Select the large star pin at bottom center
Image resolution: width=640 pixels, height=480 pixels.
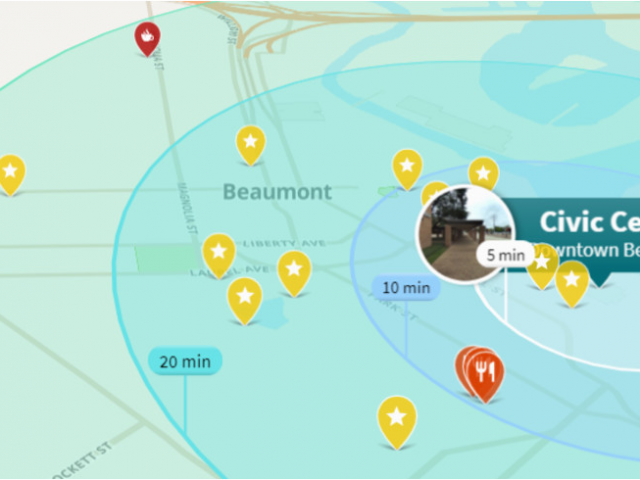(x=397, y=421)
